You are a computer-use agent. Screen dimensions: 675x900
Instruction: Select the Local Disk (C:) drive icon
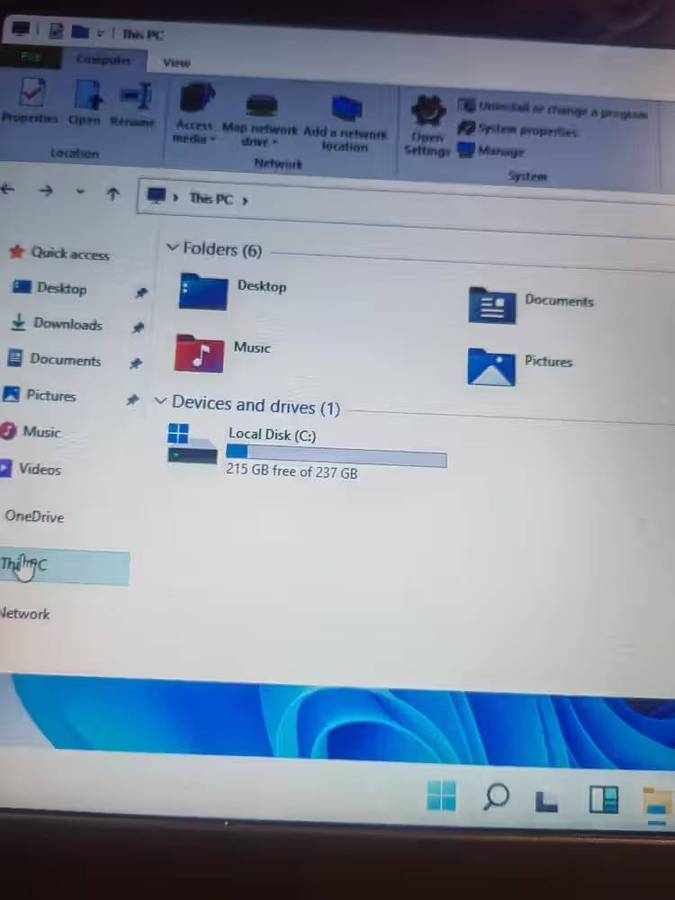(192, 444)
